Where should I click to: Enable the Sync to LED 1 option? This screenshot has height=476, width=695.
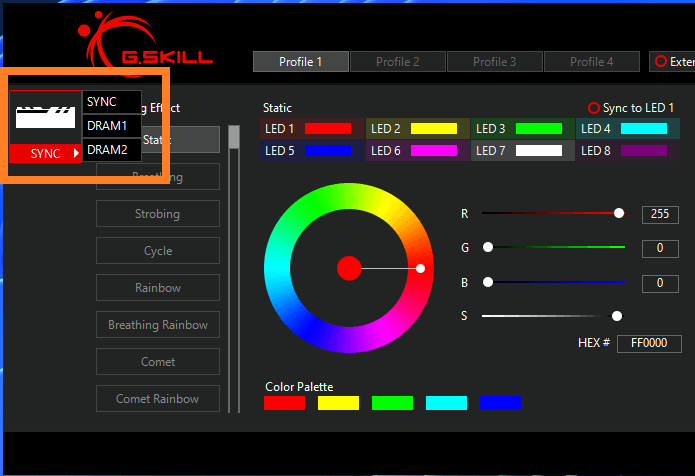pos(594,108)
